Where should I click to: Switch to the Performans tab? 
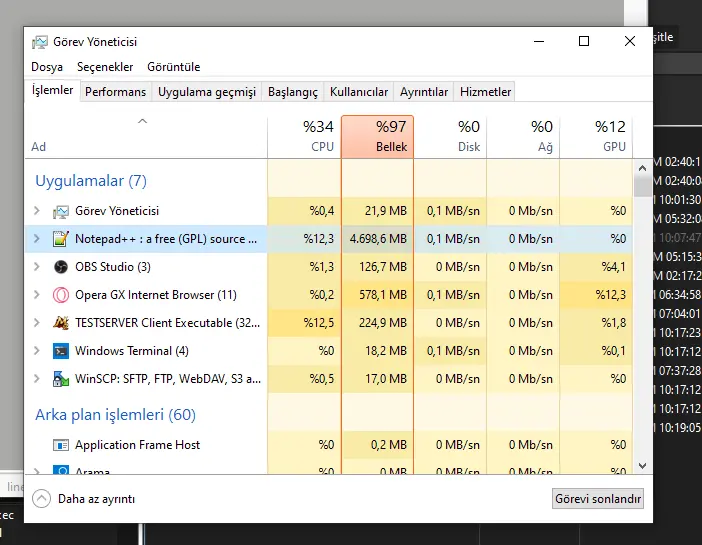(116, 92)
